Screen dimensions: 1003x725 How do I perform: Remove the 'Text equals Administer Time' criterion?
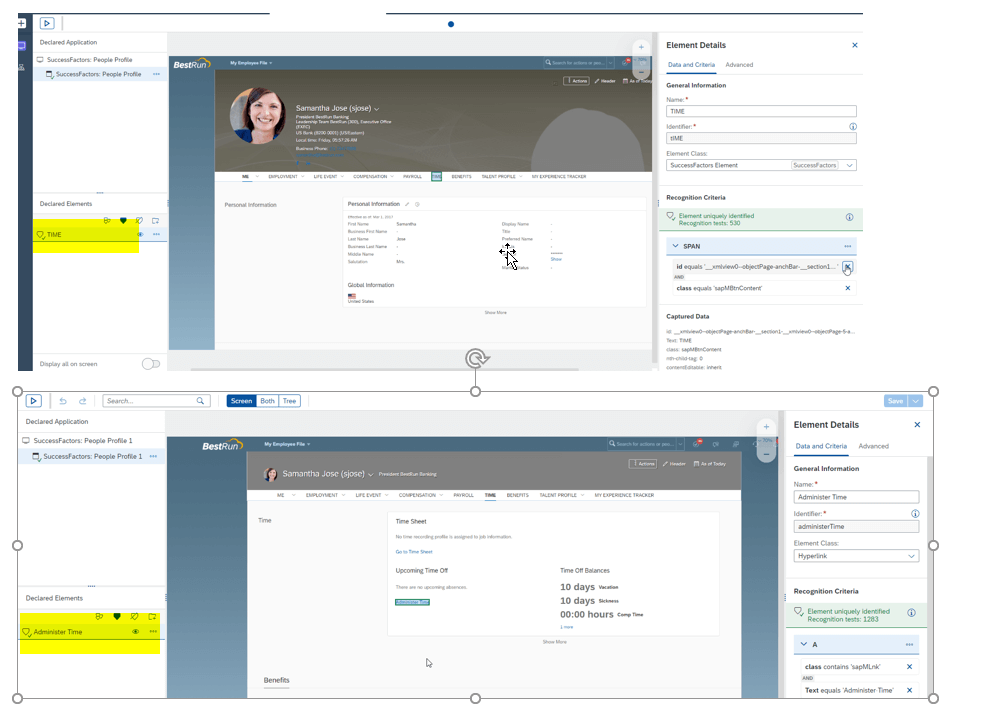(x=910, y=690)
